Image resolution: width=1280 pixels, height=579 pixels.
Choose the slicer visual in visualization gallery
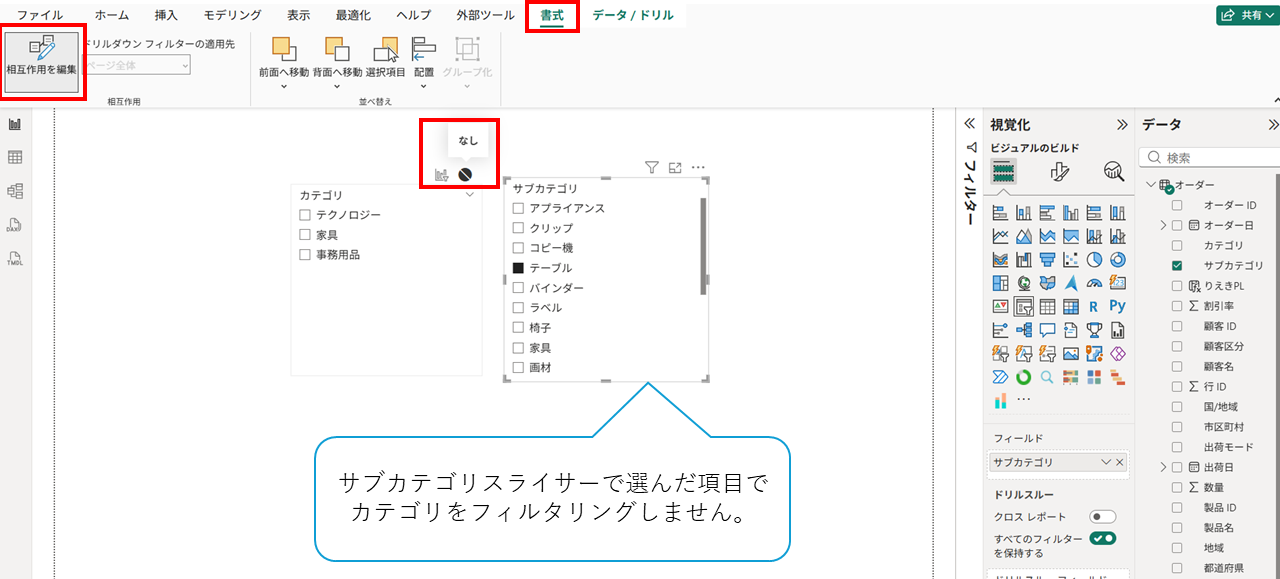[1023, 306]
